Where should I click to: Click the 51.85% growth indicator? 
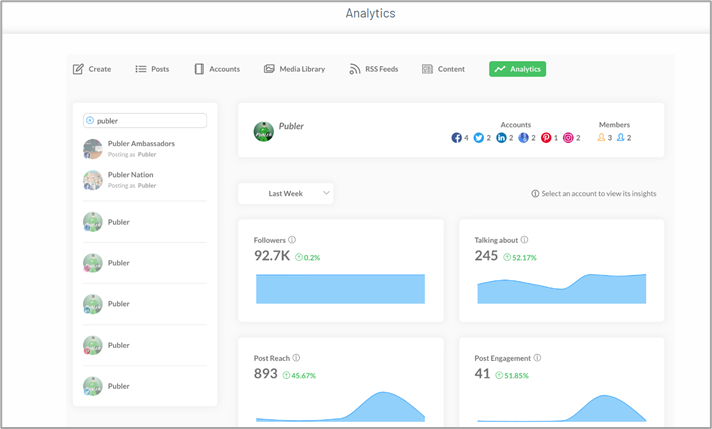click(512, 375)
